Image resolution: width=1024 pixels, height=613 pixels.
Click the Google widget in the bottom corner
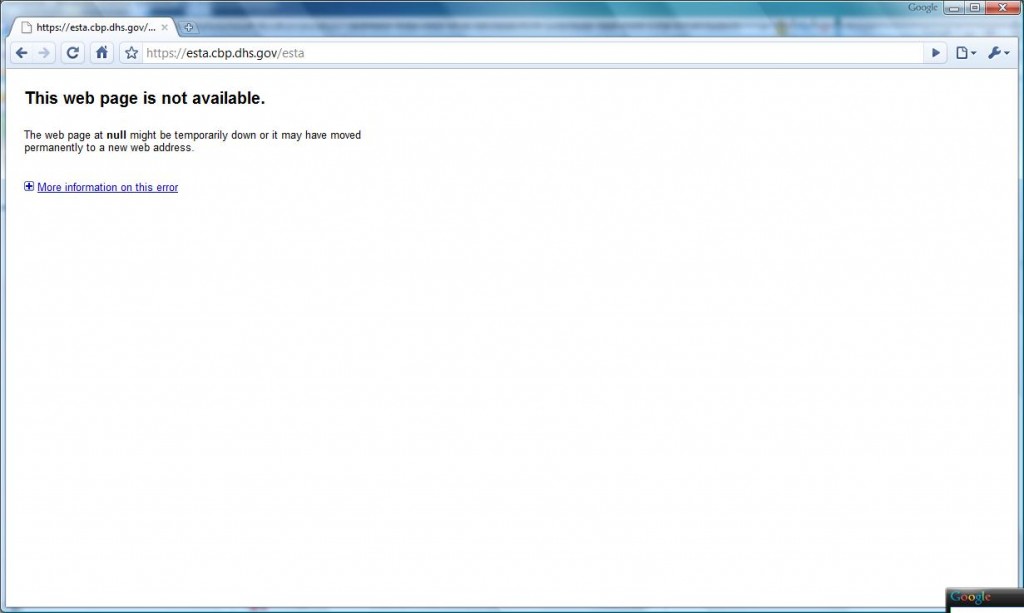pyautogui.click(x=968, y=596)
